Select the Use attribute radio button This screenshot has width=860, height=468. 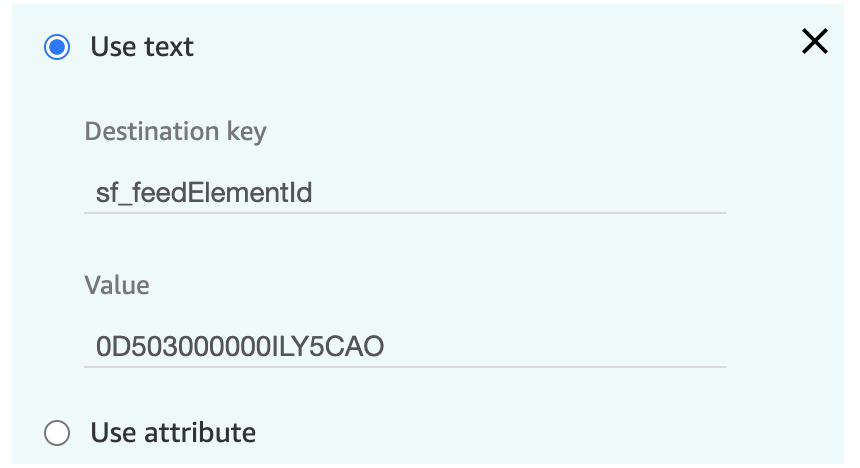pos(57,433)
